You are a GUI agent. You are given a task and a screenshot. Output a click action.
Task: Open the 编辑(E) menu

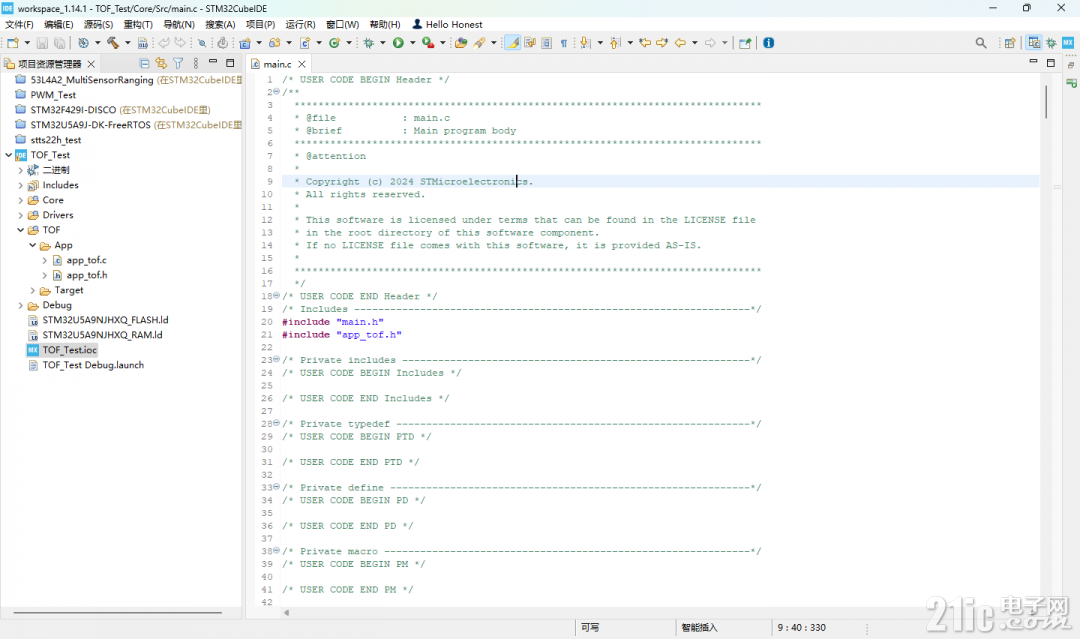[59, 24]
